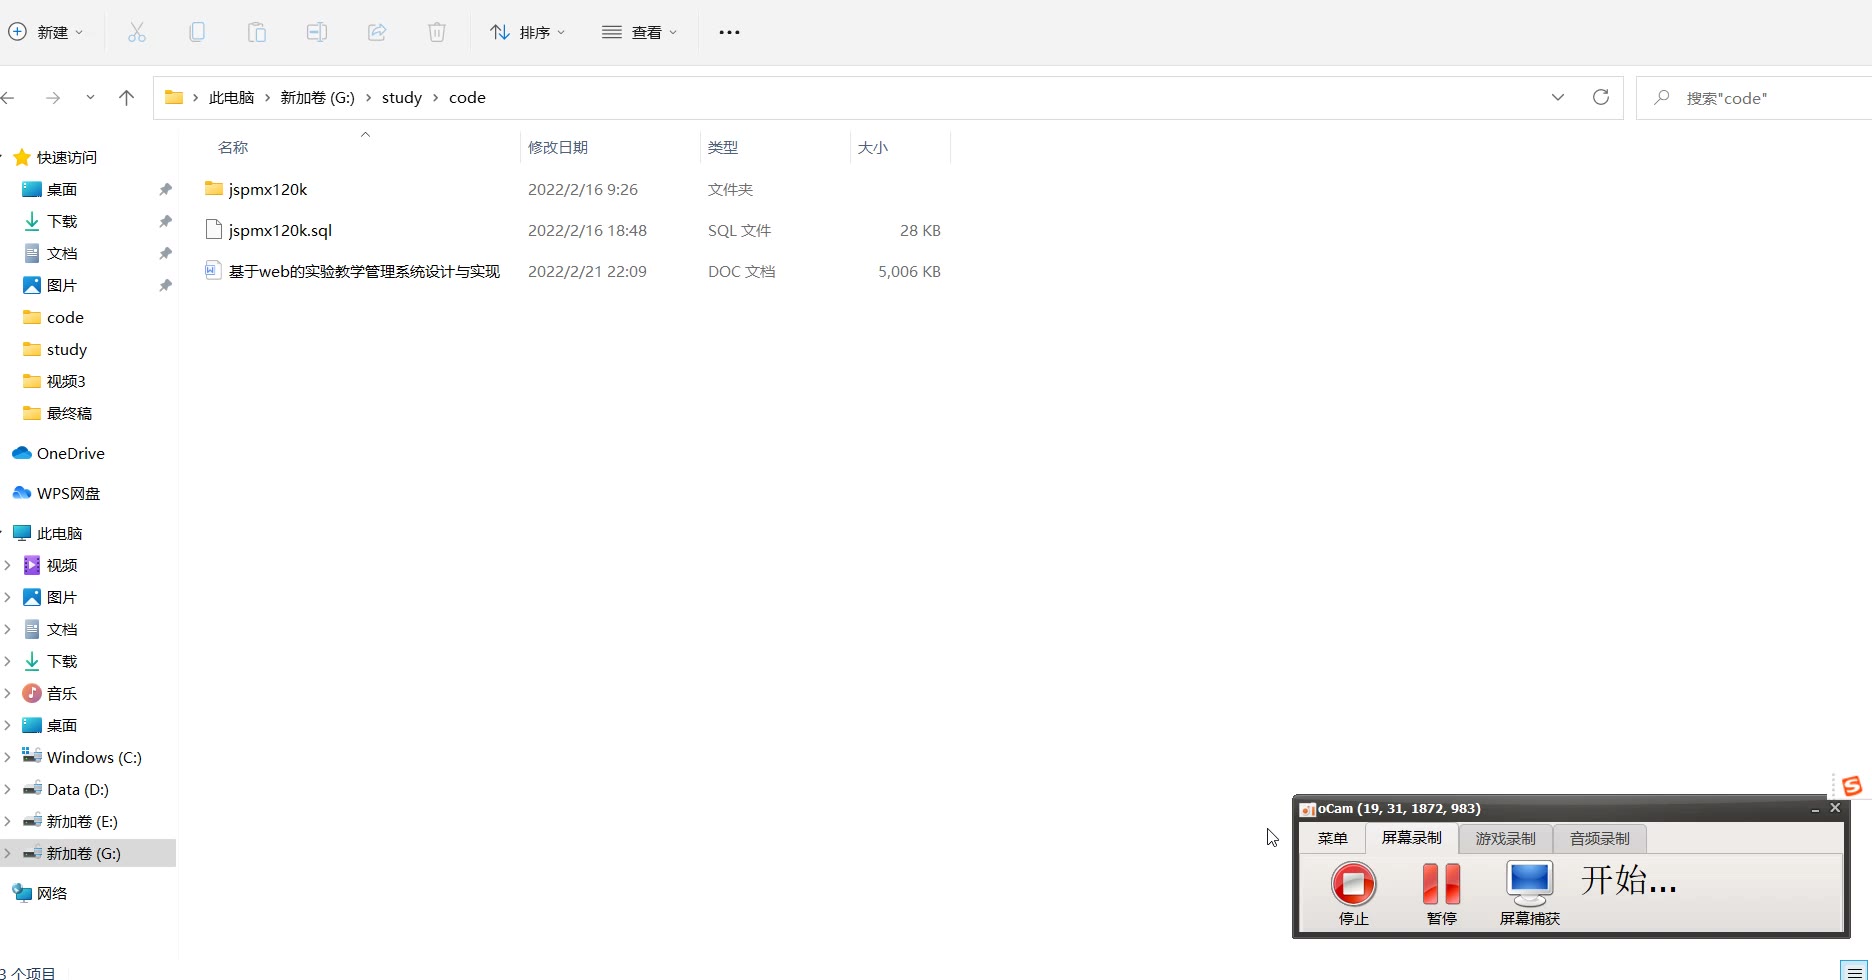The width and height of the screenshot is (1872, 980).
Task: Go back with the left arrow
Action: (8, 98)
